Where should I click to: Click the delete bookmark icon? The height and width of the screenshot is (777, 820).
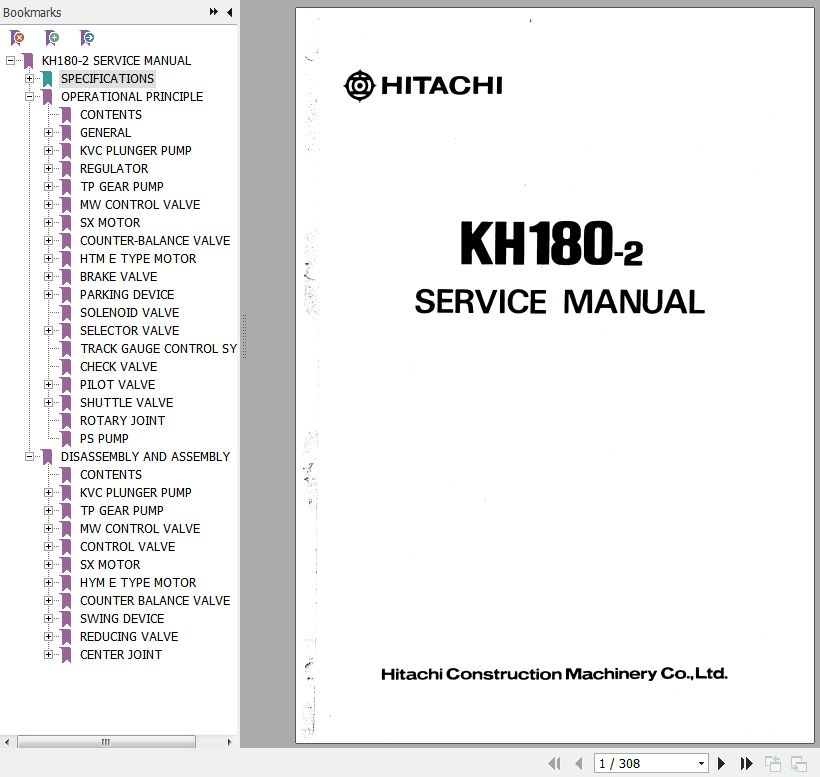click(17, 38)
